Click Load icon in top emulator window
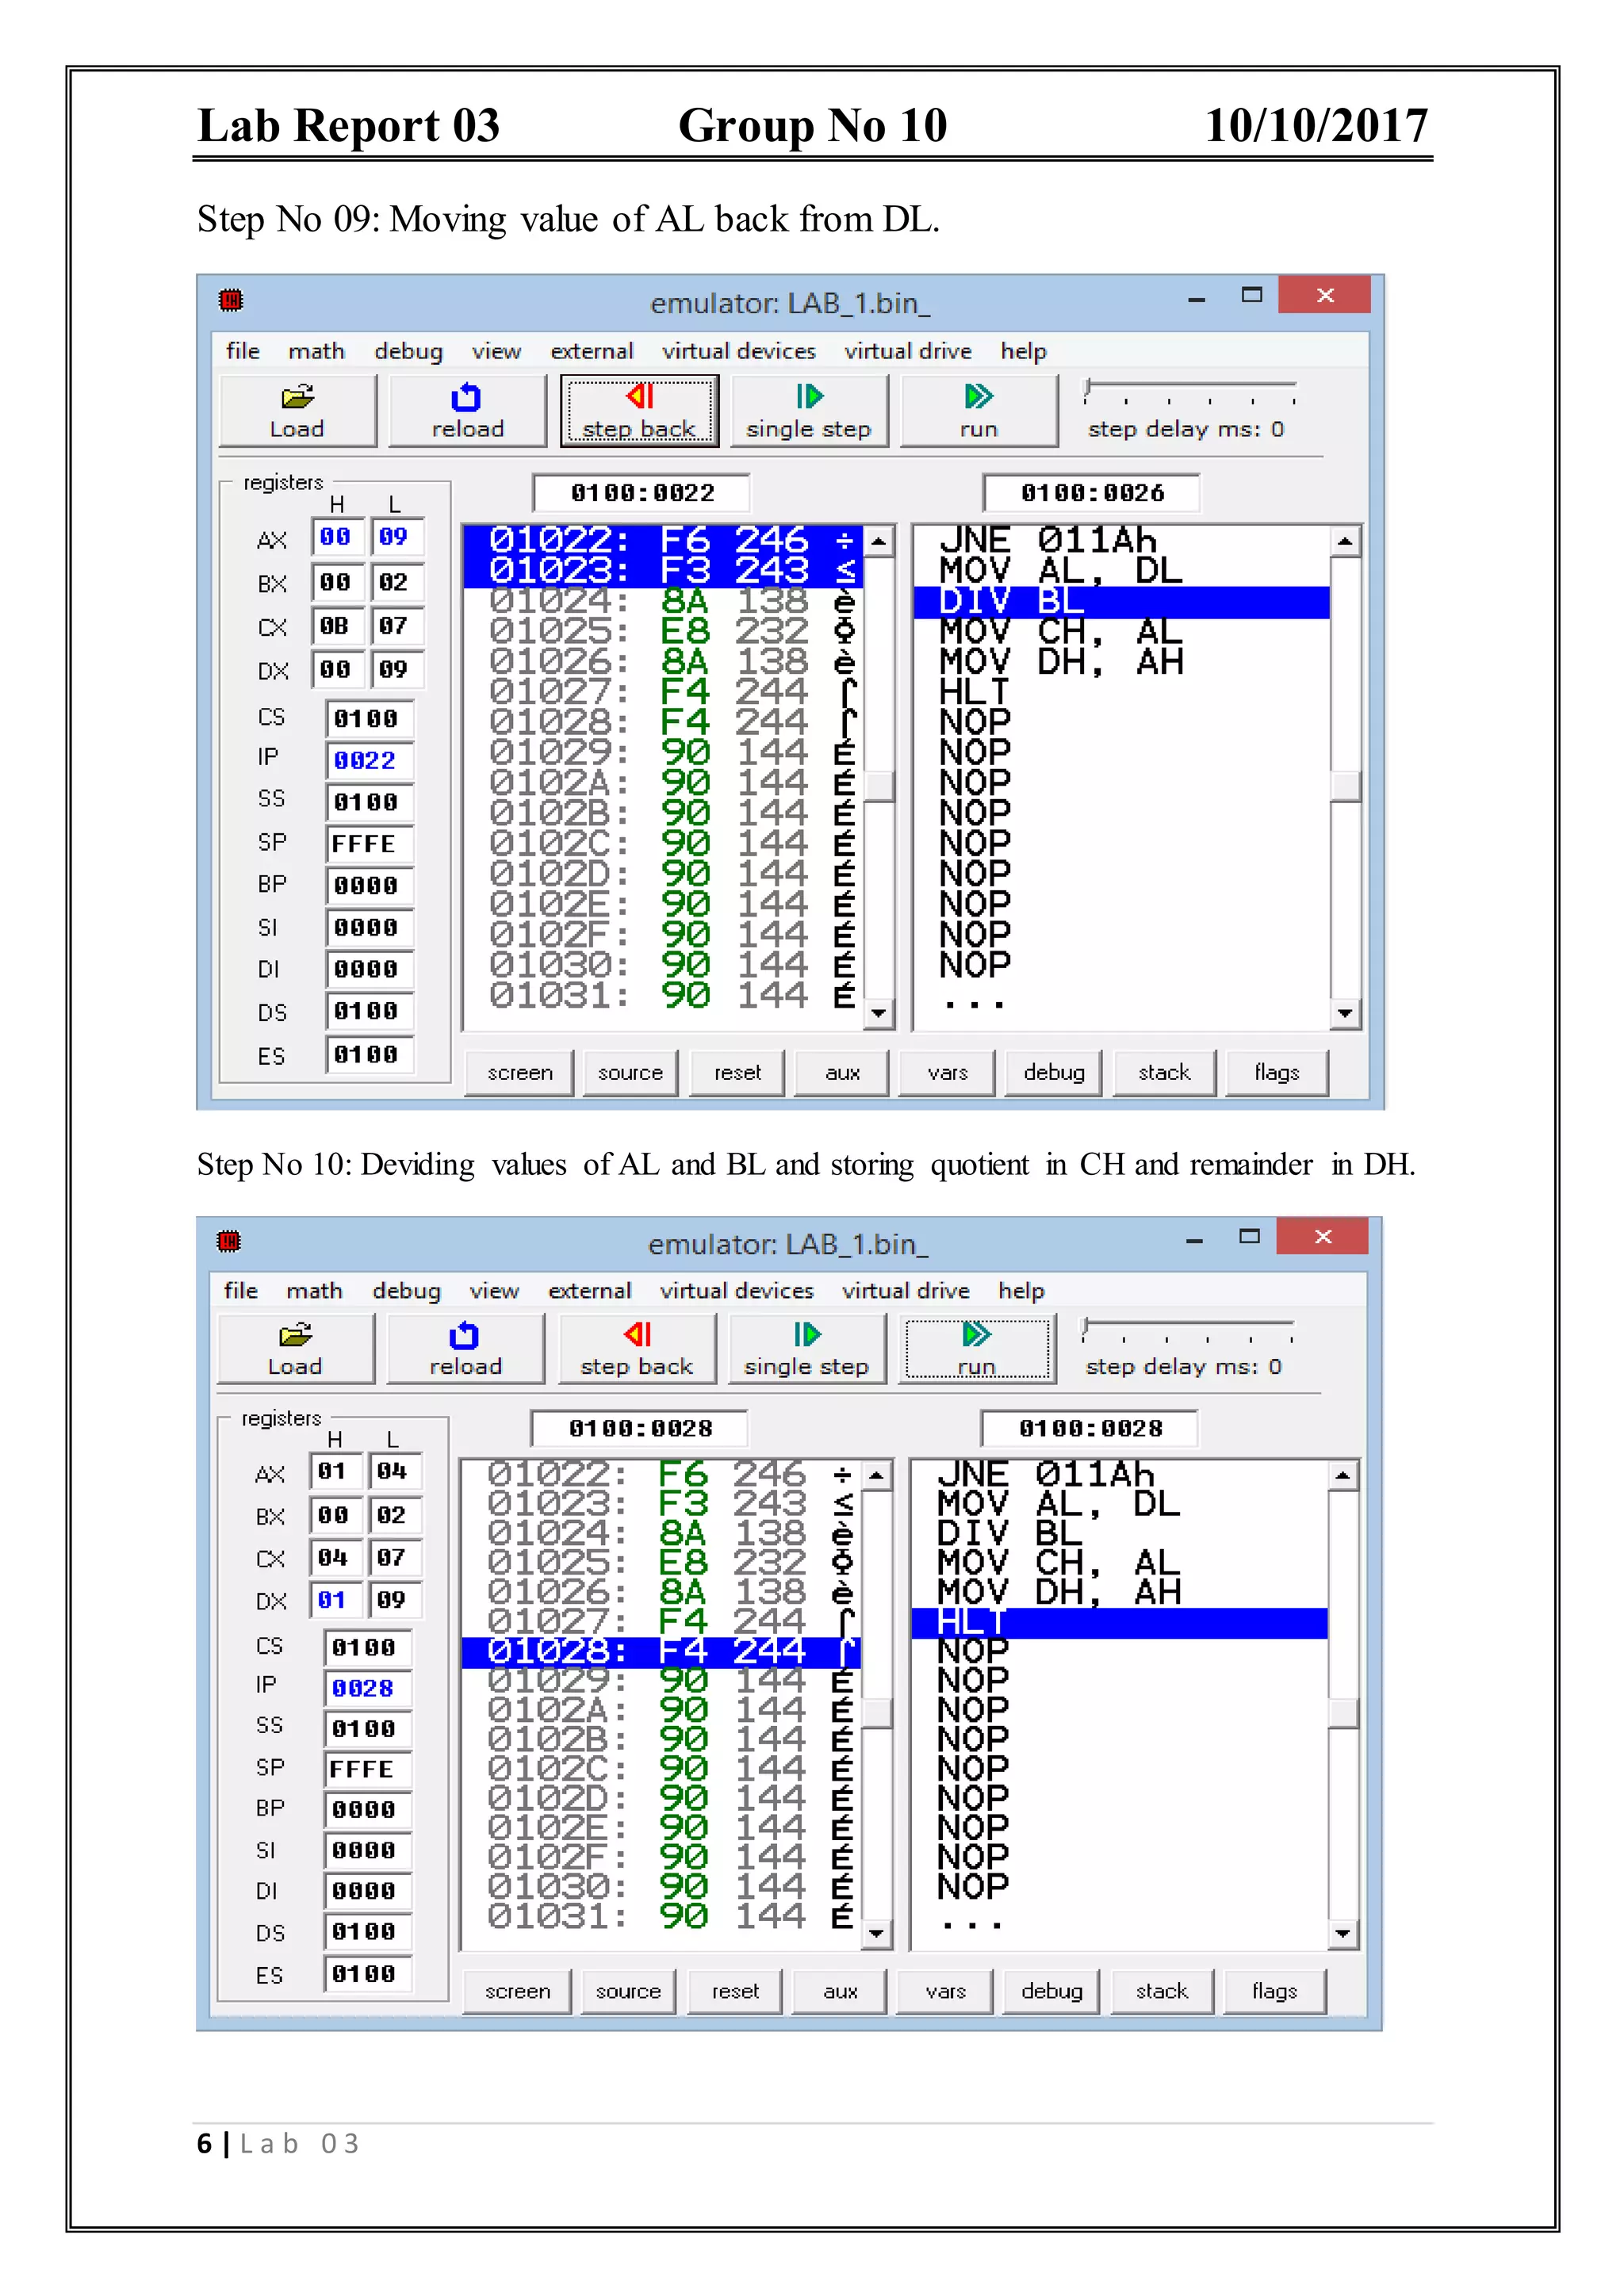Image resolution: width=1624 pixels, height=2296 pixels. tap(297, 398)
